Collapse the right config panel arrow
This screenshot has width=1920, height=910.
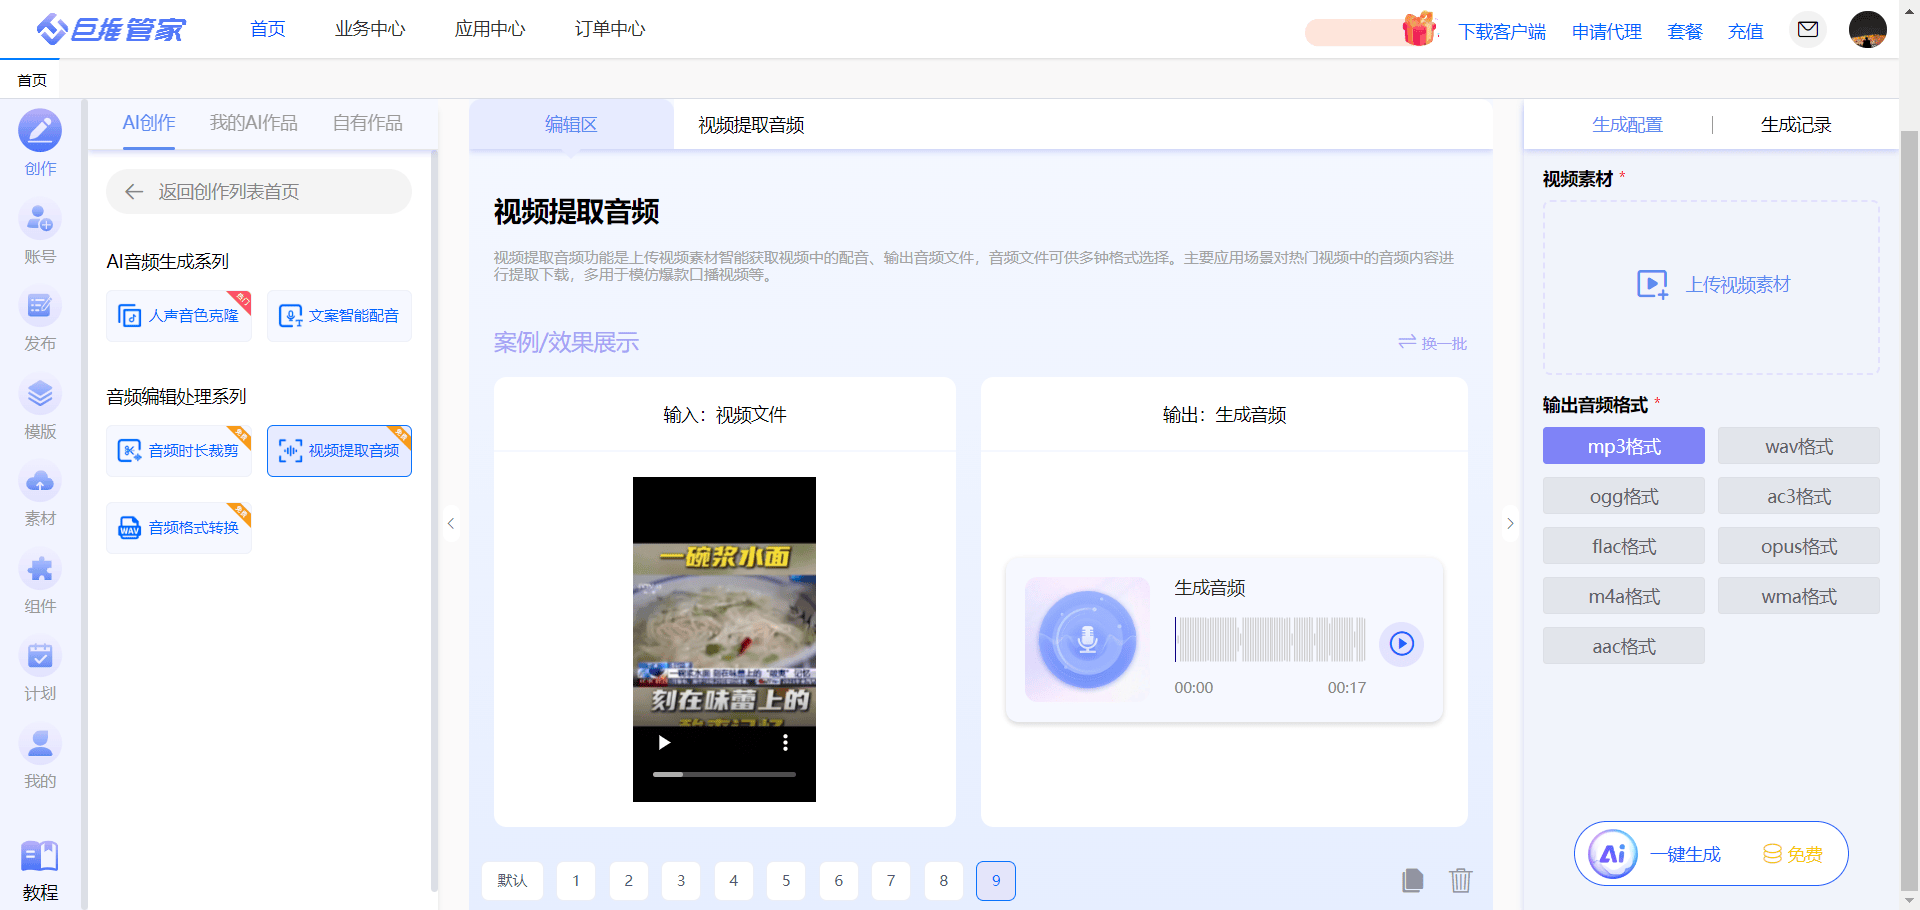[1510, 523]
